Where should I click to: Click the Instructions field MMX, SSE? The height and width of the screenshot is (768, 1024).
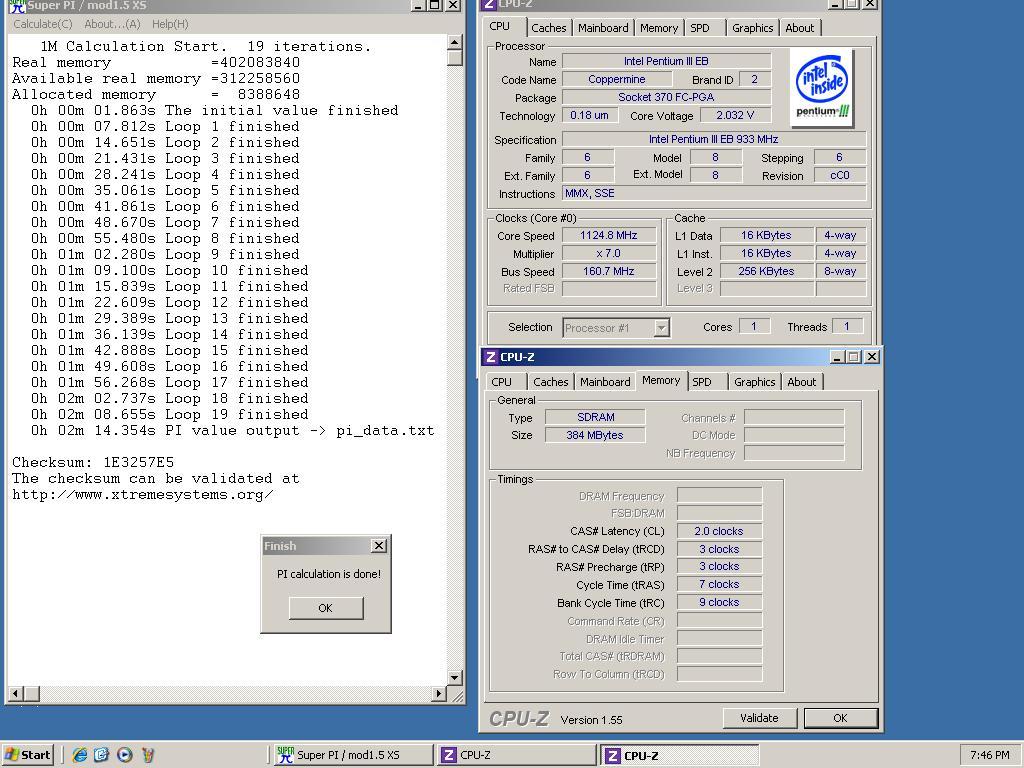714,193
